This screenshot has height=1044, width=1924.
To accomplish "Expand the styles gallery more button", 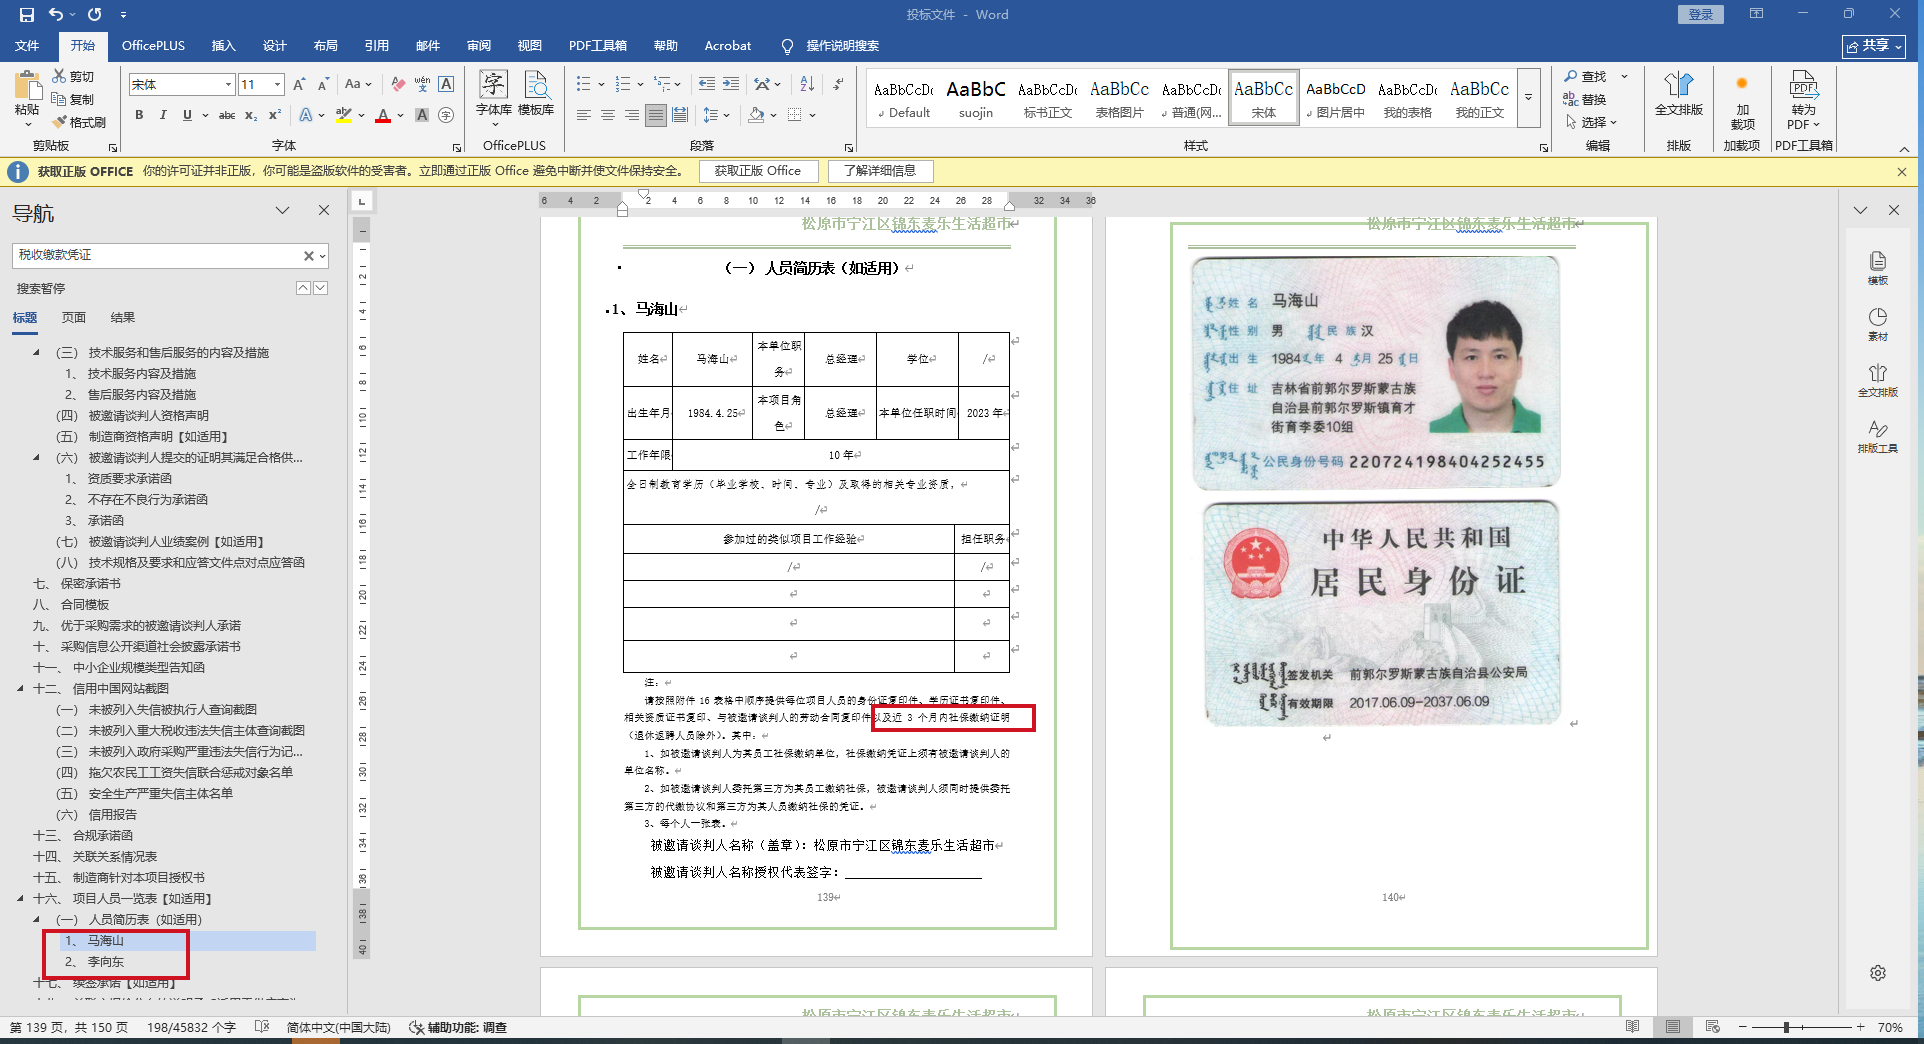I will [x=1528, y=98].
